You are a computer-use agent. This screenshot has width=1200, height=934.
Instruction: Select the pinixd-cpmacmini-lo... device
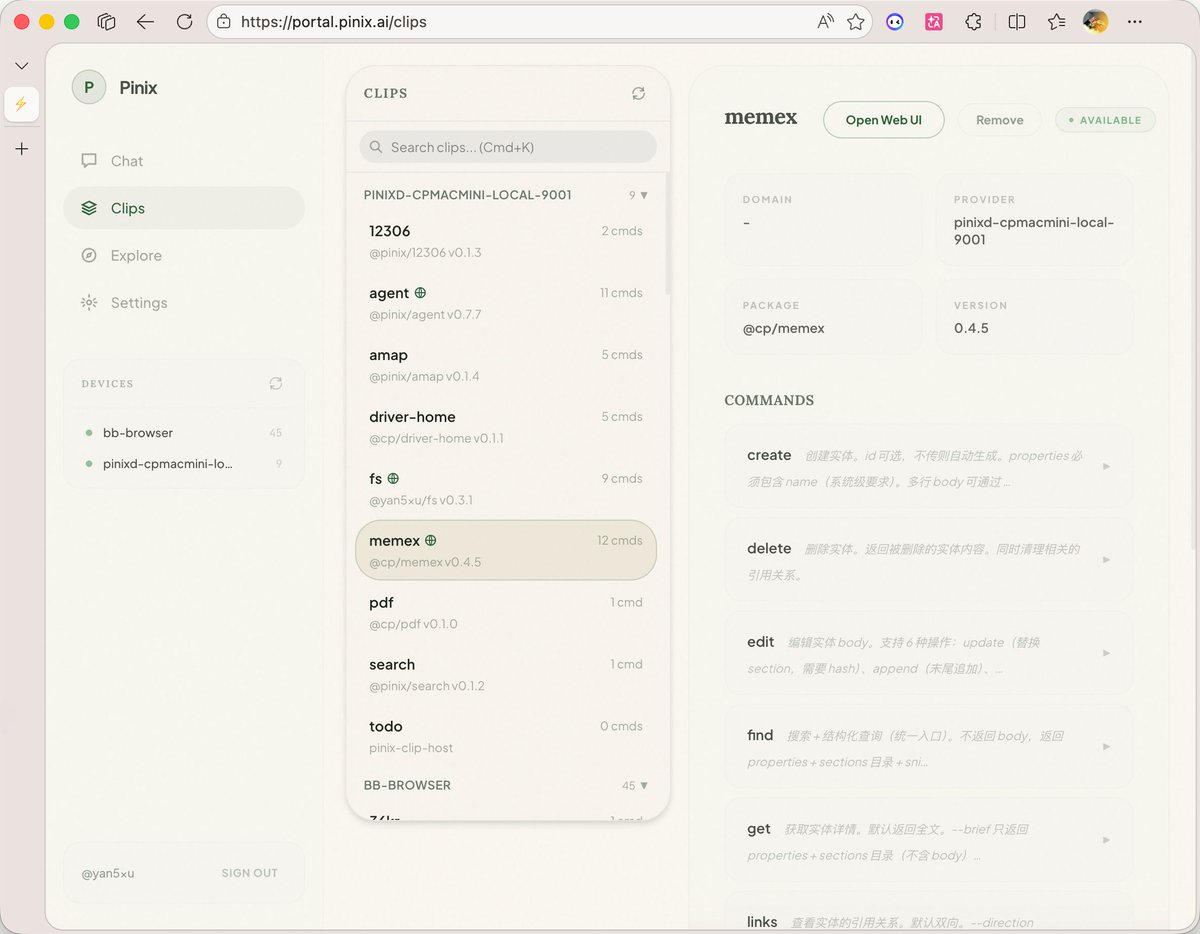pyautogui.click(x=184, y=464)
